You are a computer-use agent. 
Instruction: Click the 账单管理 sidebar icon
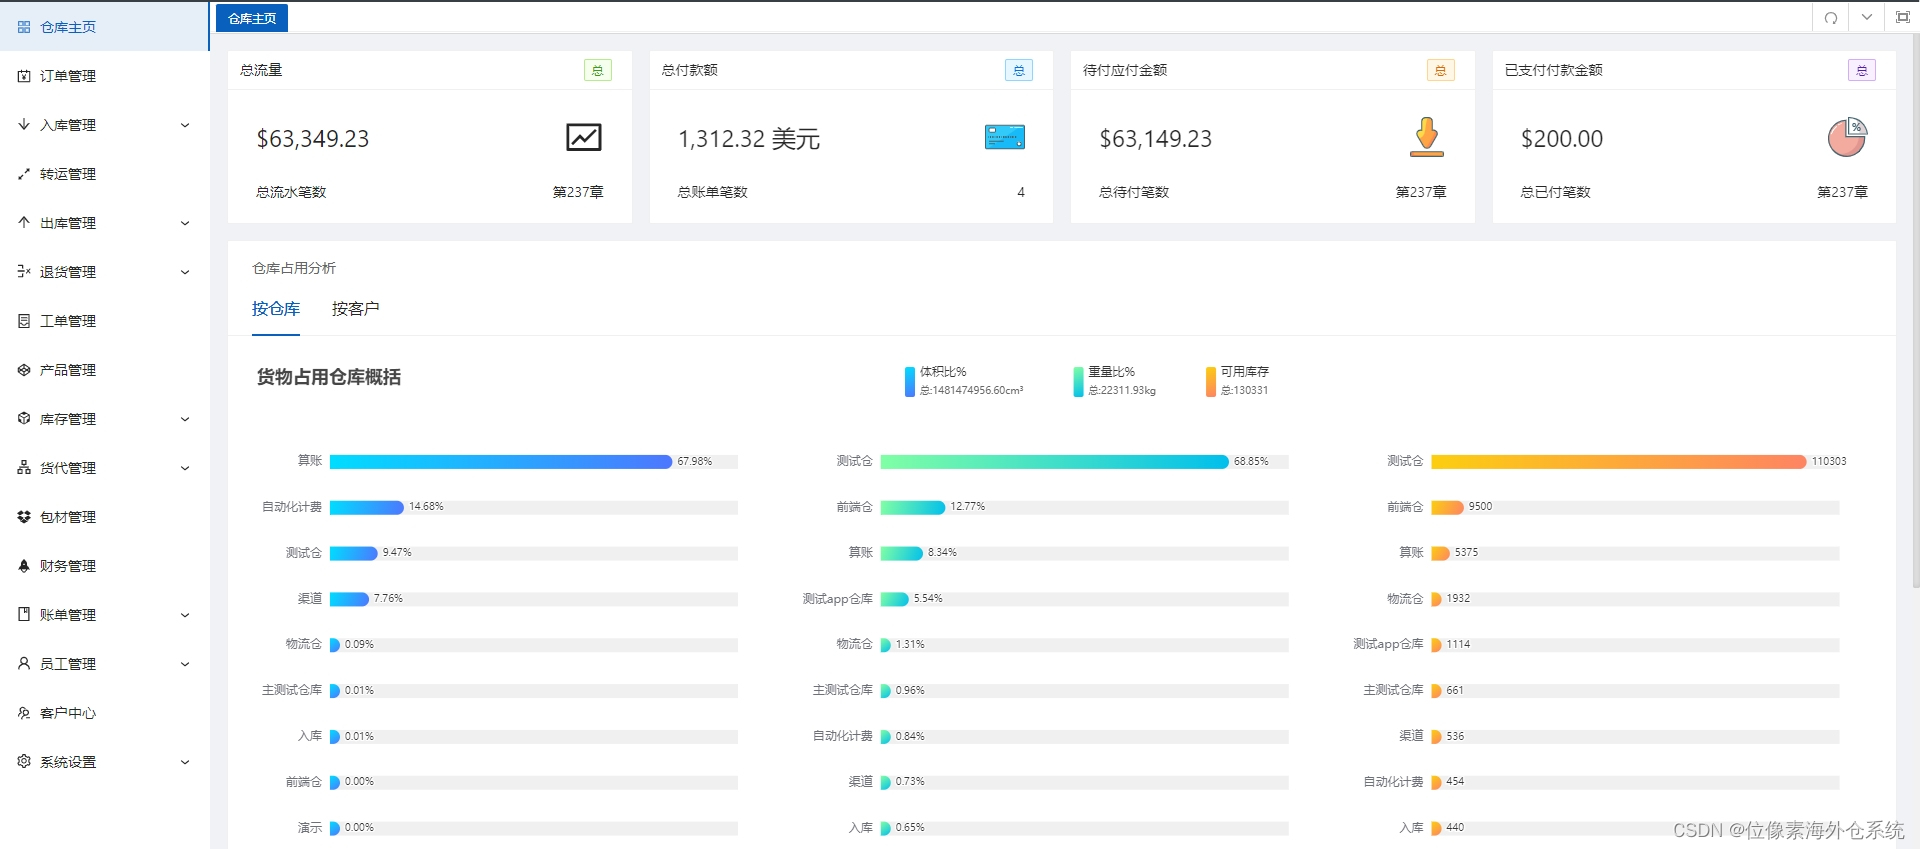click(24, 615)
